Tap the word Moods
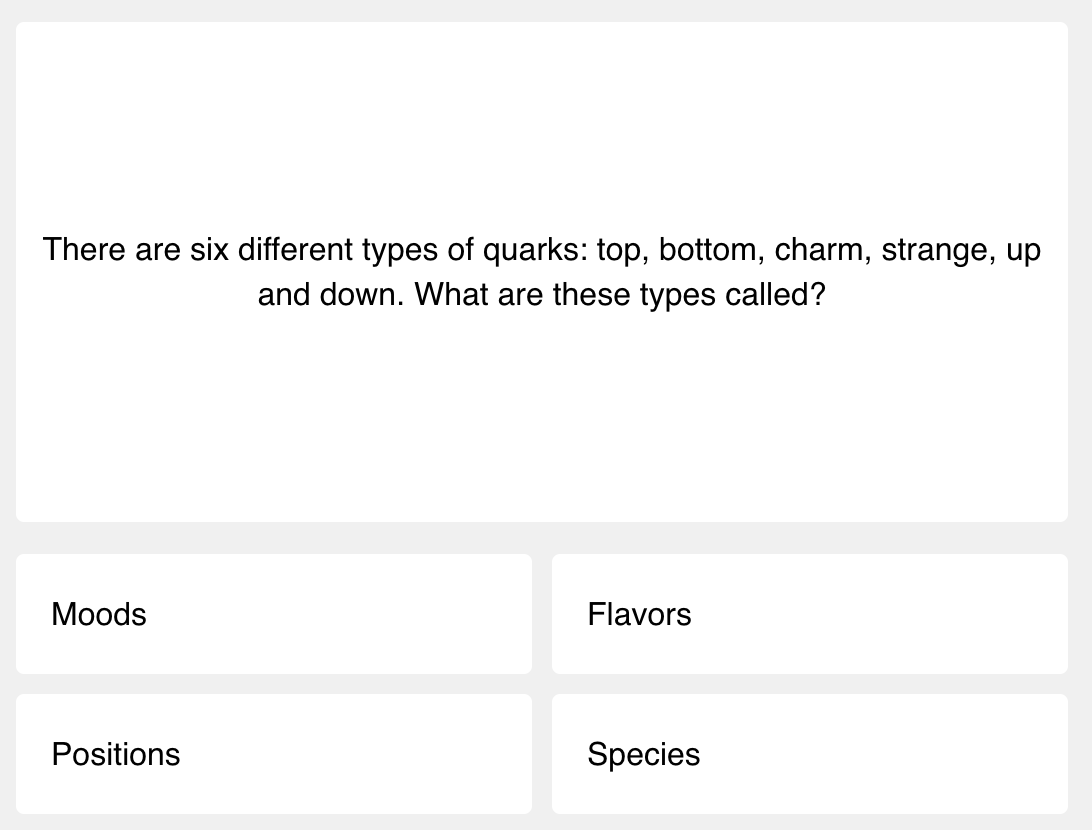Screen dimensions: 1092x830 [99, 614]
